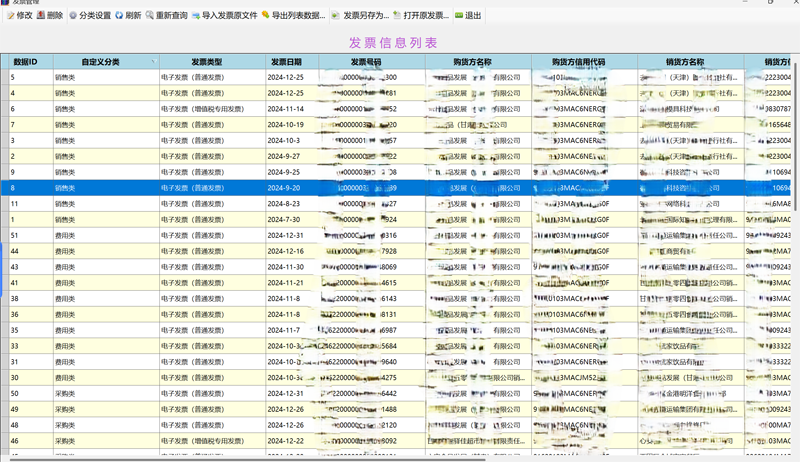Click date cell "2024-11-21"

[x=292, y=283]
